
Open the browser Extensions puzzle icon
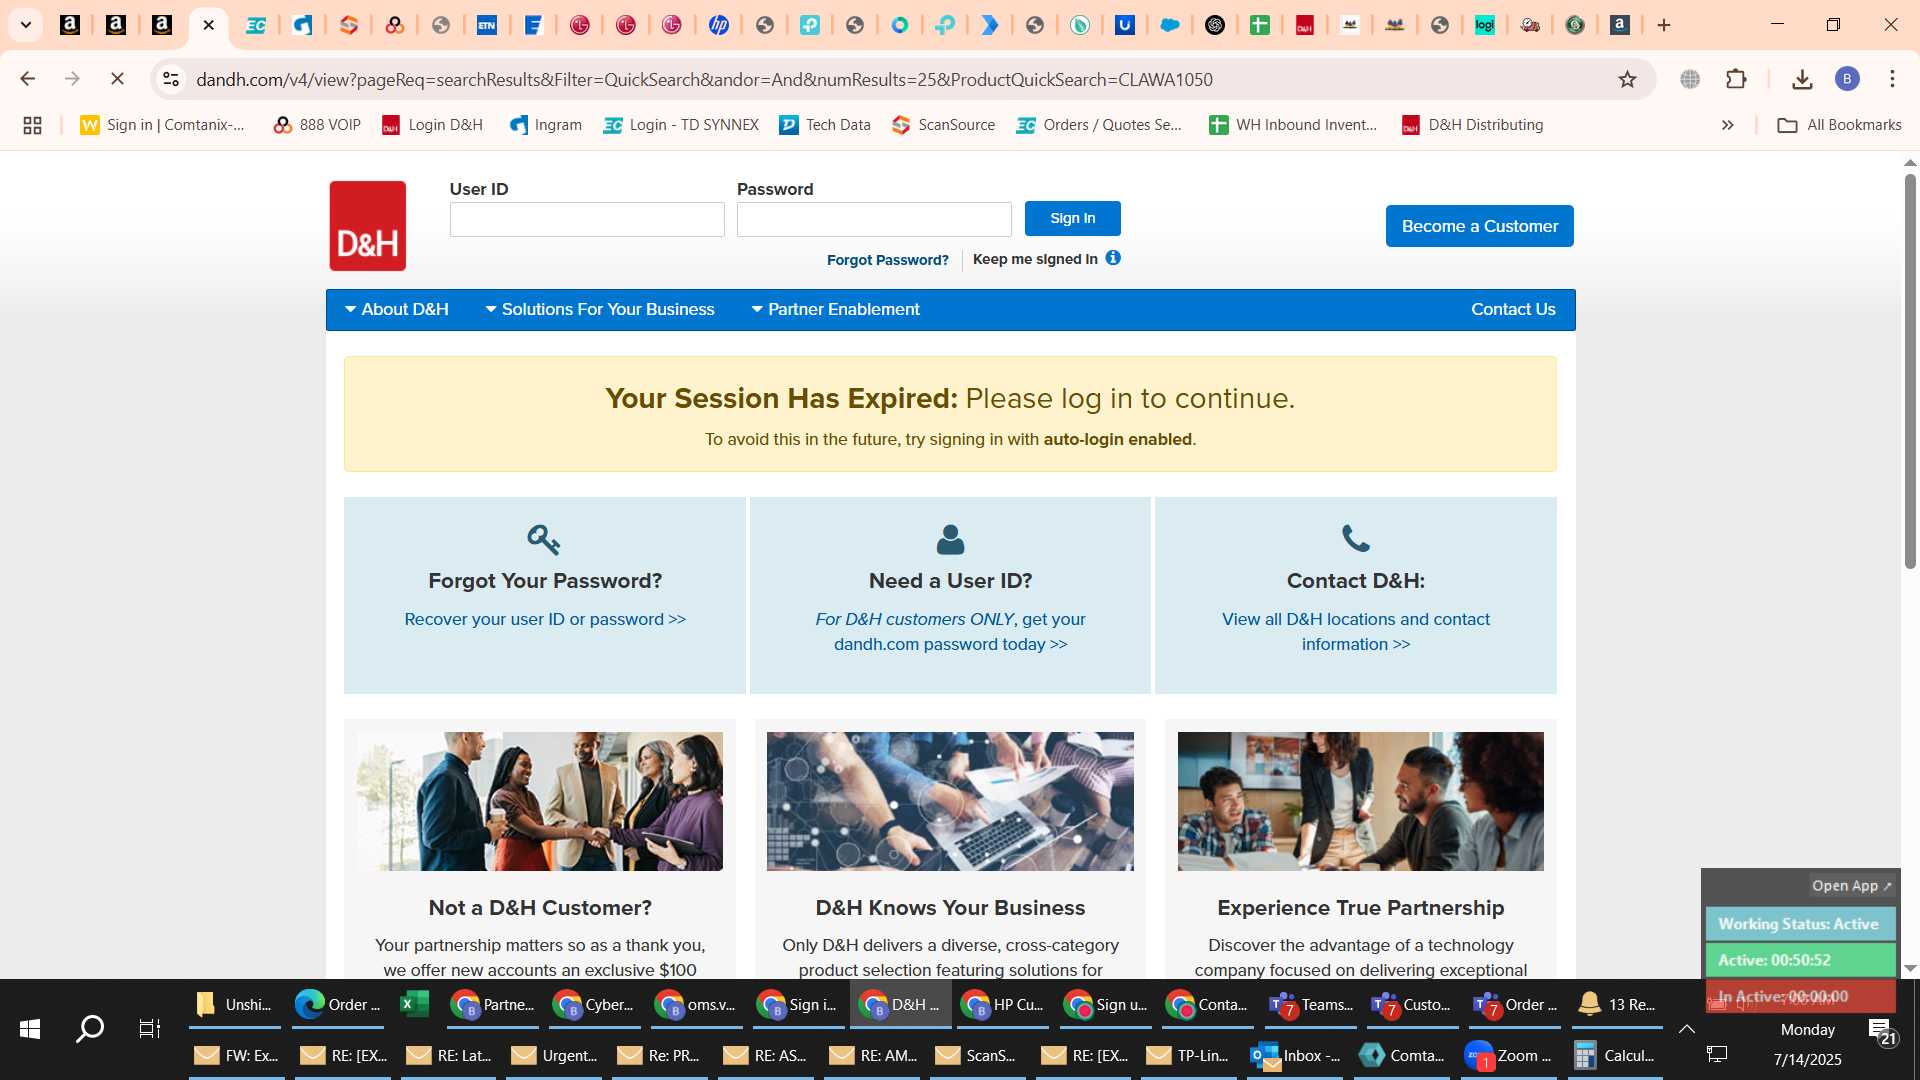(x=1737, y=79)
